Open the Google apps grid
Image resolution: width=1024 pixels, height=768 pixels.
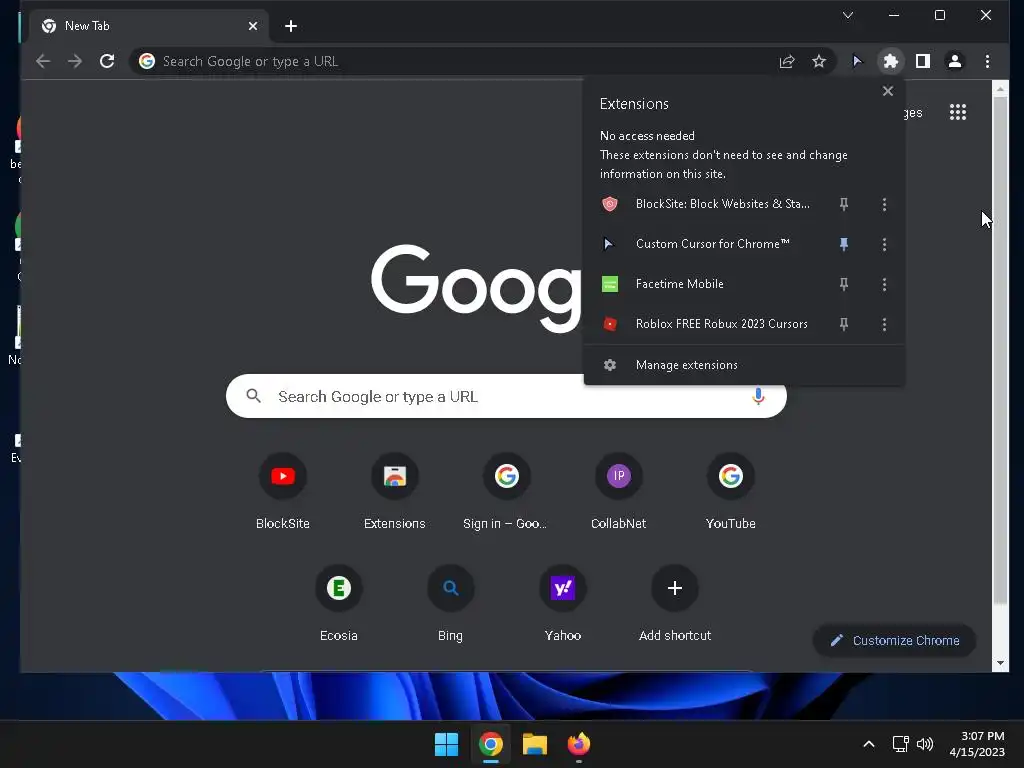(958, 112)
